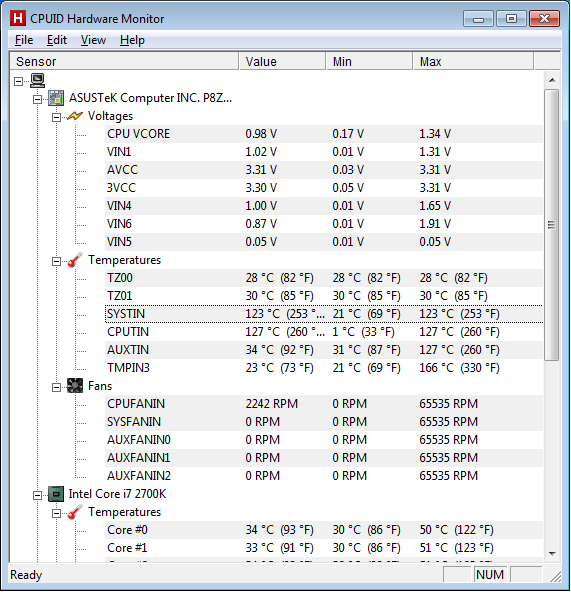The image size is (571, 592).
Task: Click the Ready status bar text
Action: [26, 575]
